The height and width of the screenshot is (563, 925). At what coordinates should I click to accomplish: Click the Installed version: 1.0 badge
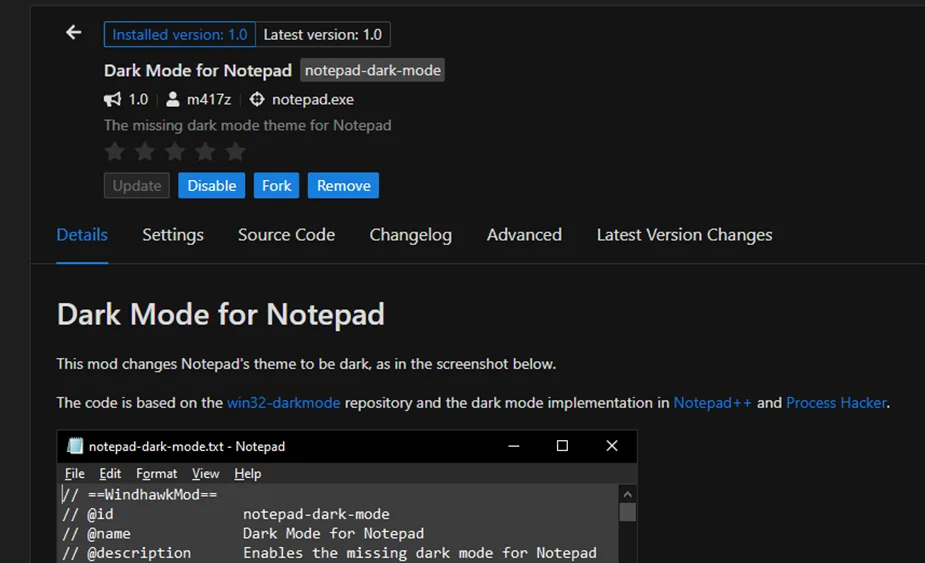click(x=180, y=34)
